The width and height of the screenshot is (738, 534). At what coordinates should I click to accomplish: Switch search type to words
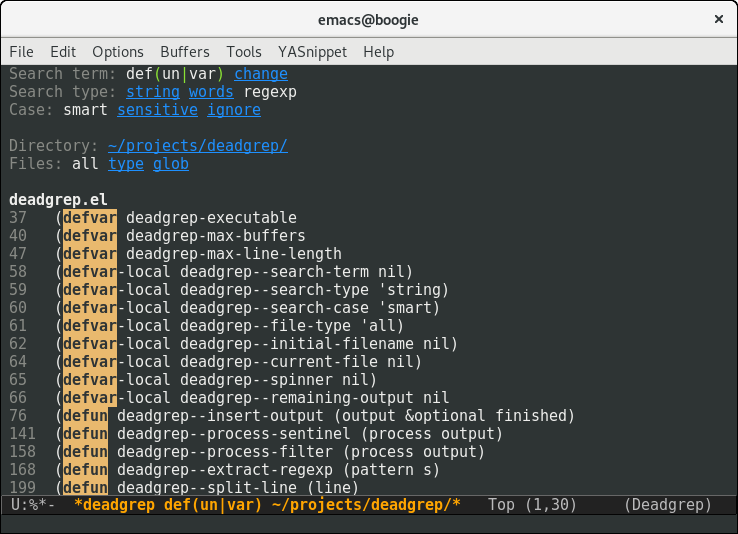pos(211,92)
